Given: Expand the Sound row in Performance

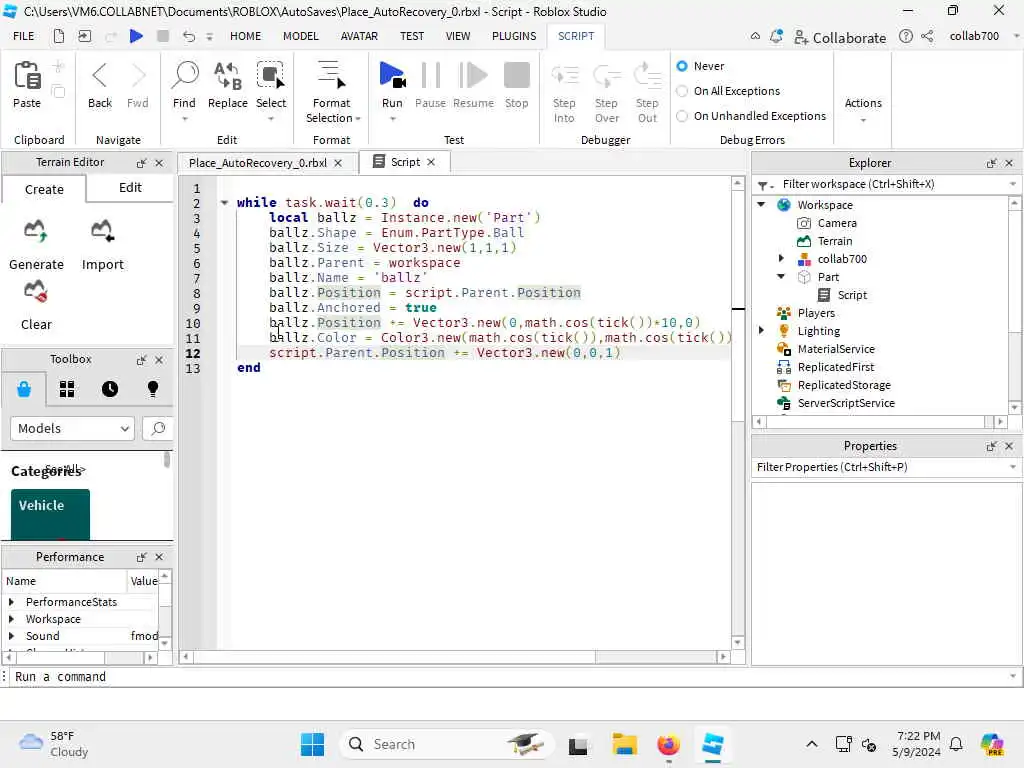Looking at the screenshot, I should (x=11, y=636).
